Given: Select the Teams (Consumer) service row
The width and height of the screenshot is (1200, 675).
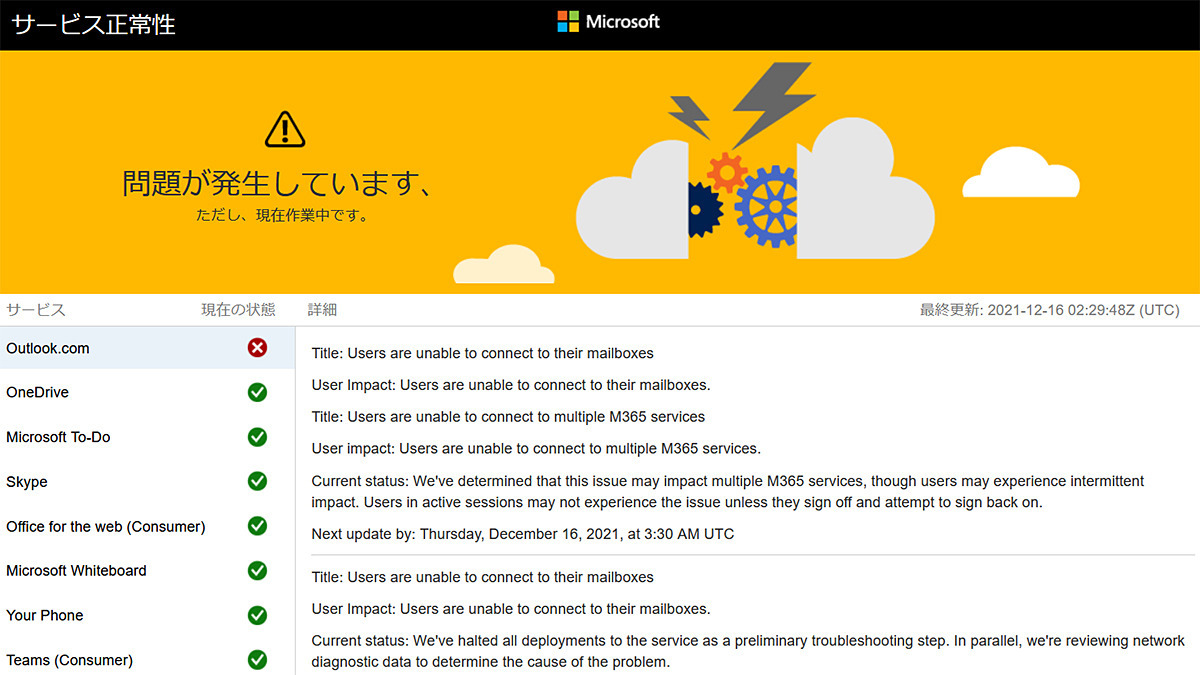Looking at the screenshot, I should (x=147, y=659).
